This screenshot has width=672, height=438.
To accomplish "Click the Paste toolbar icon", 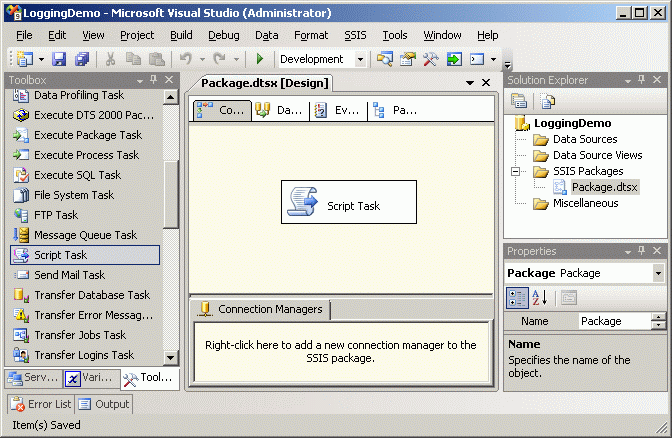I will click(156, 59).
